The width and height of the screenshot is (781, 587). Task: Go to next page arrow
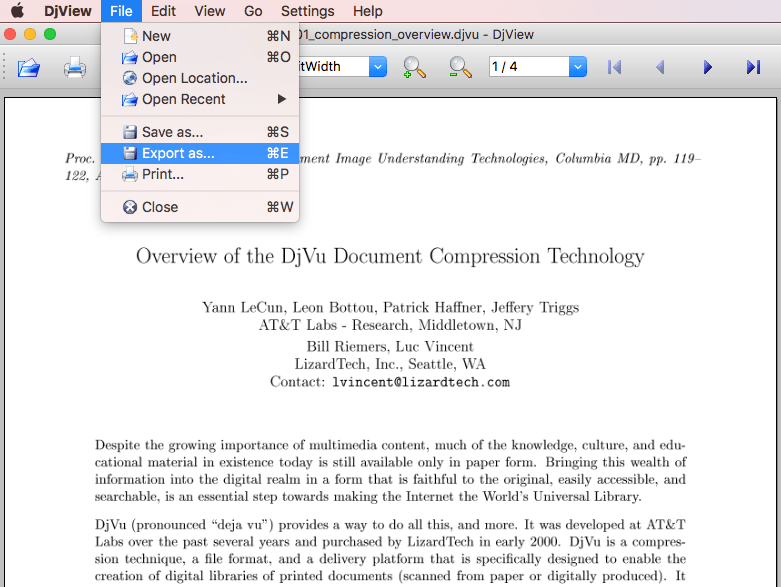tap(707, 67)
